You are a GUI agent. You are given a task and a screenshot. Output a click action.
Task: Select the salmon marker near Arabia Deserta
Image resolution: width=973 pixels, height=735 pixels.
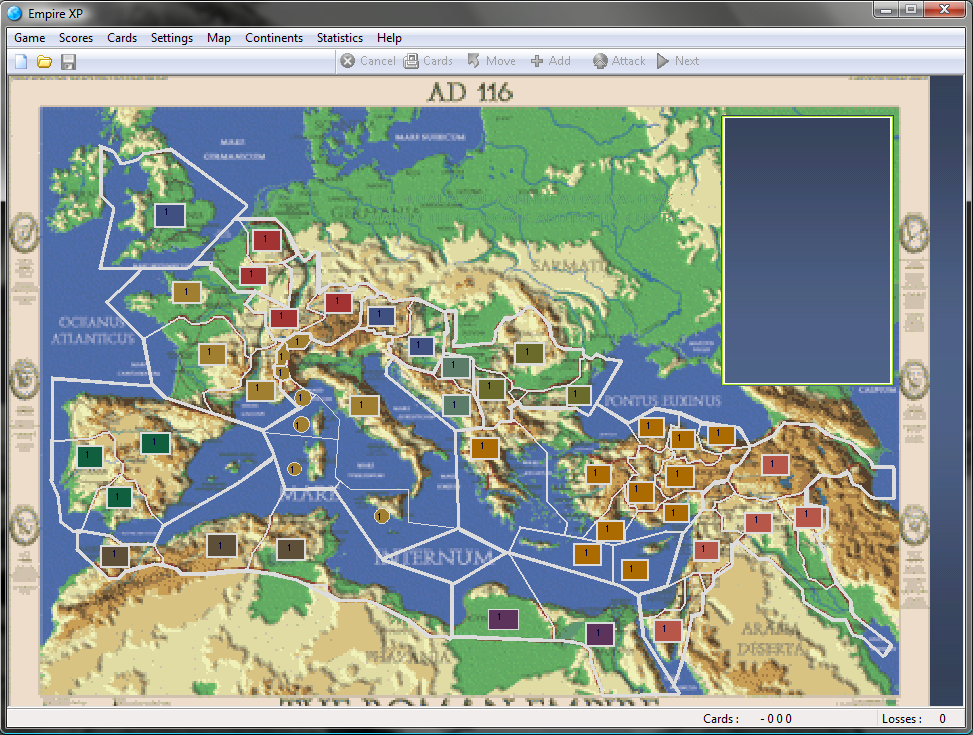pos(667,631)
